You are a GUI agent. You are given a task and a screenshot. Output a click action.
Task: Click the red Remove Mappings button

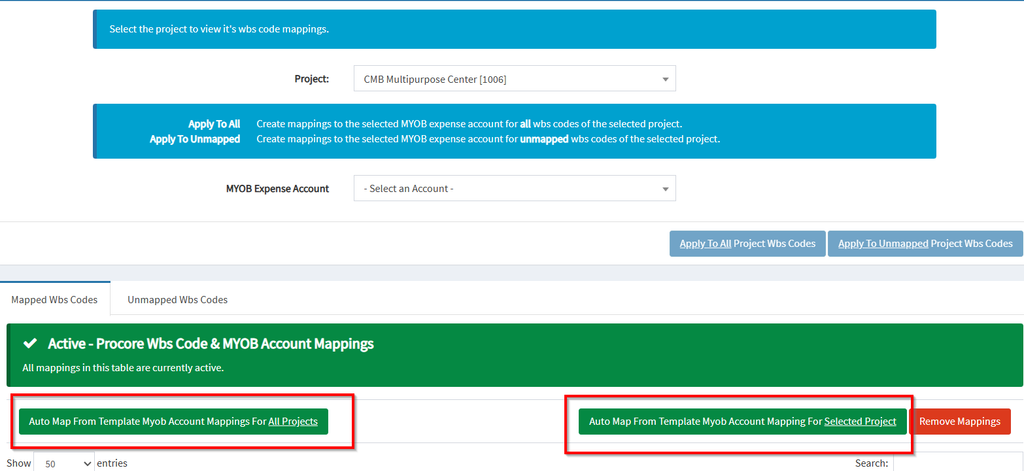(x=959, y=421)
